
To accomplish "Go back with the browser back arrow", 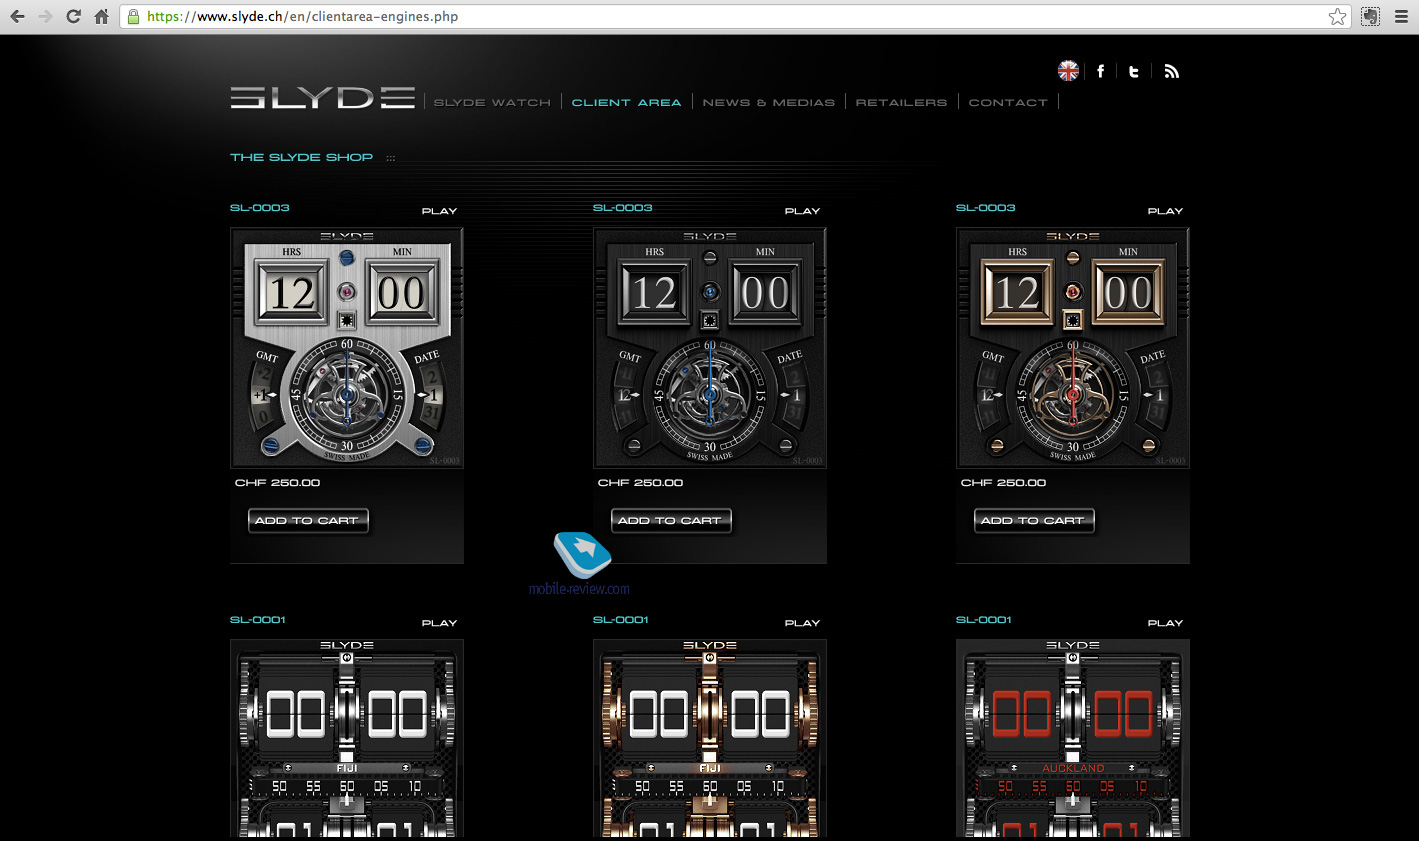I will click(17, 16).
